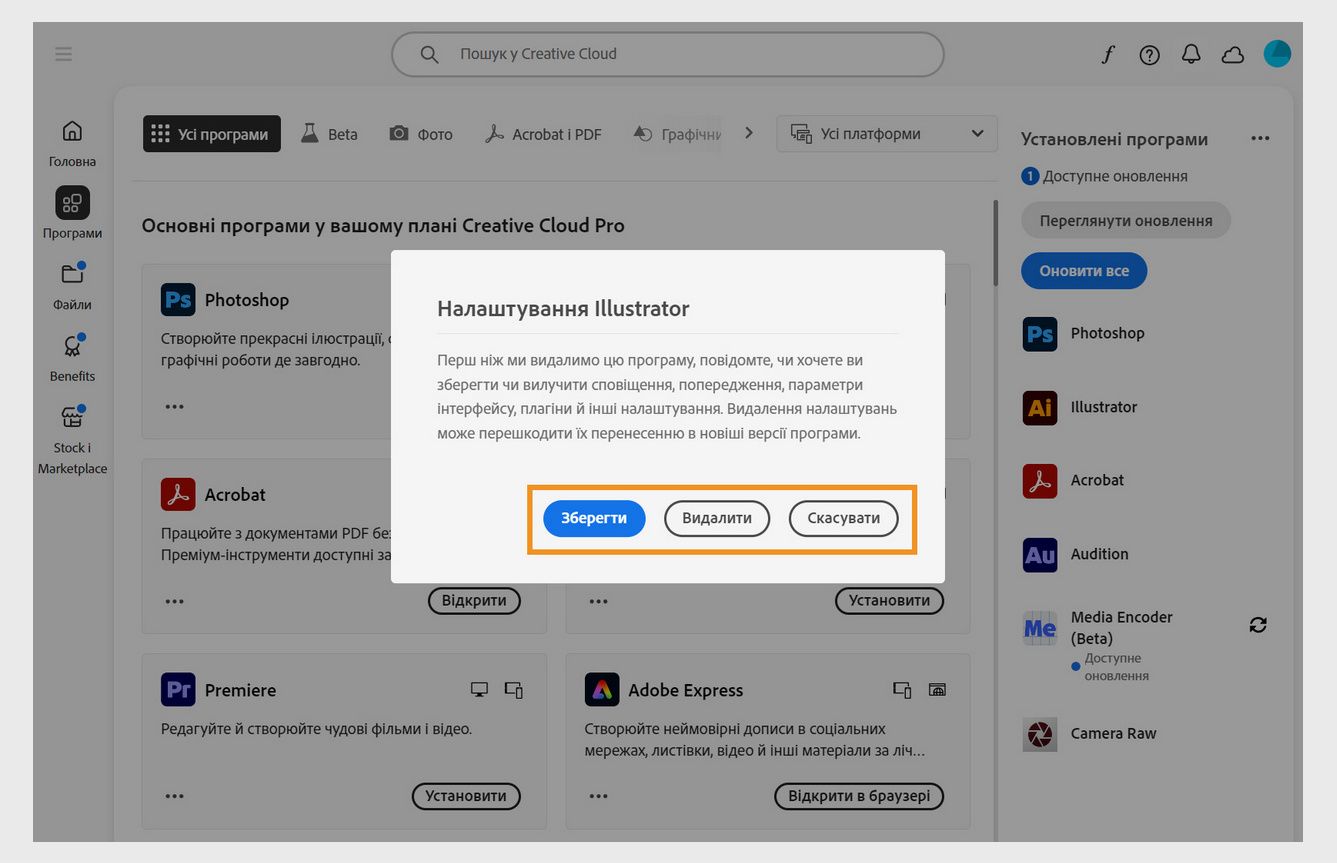This screenshot has width=1337, height=863.
Task: Select Audition icon in installed programs list
Action: coord(1040,555)
